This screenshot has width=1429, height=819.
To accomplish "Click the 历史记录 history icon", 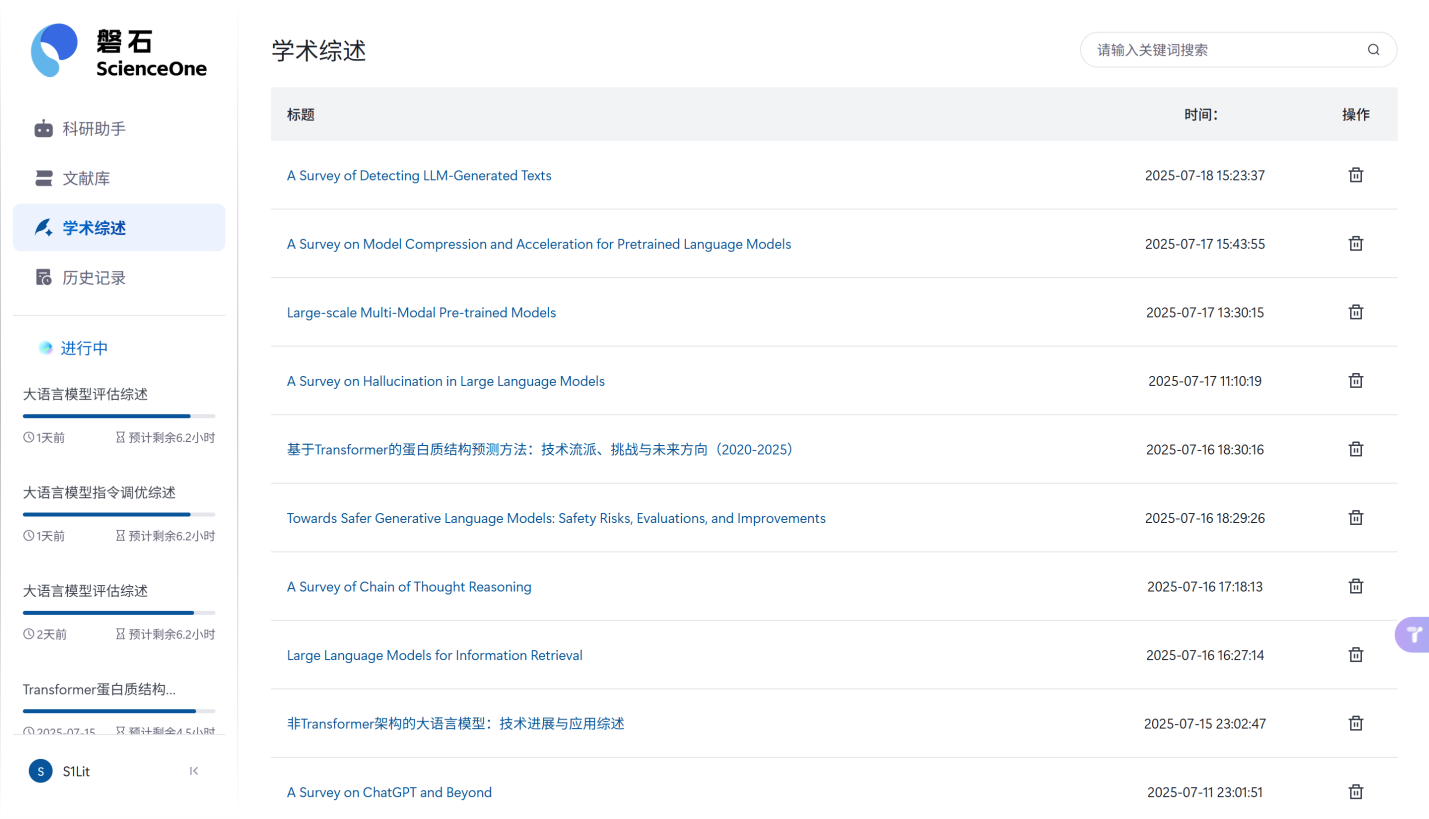I will tap(43, 277).
